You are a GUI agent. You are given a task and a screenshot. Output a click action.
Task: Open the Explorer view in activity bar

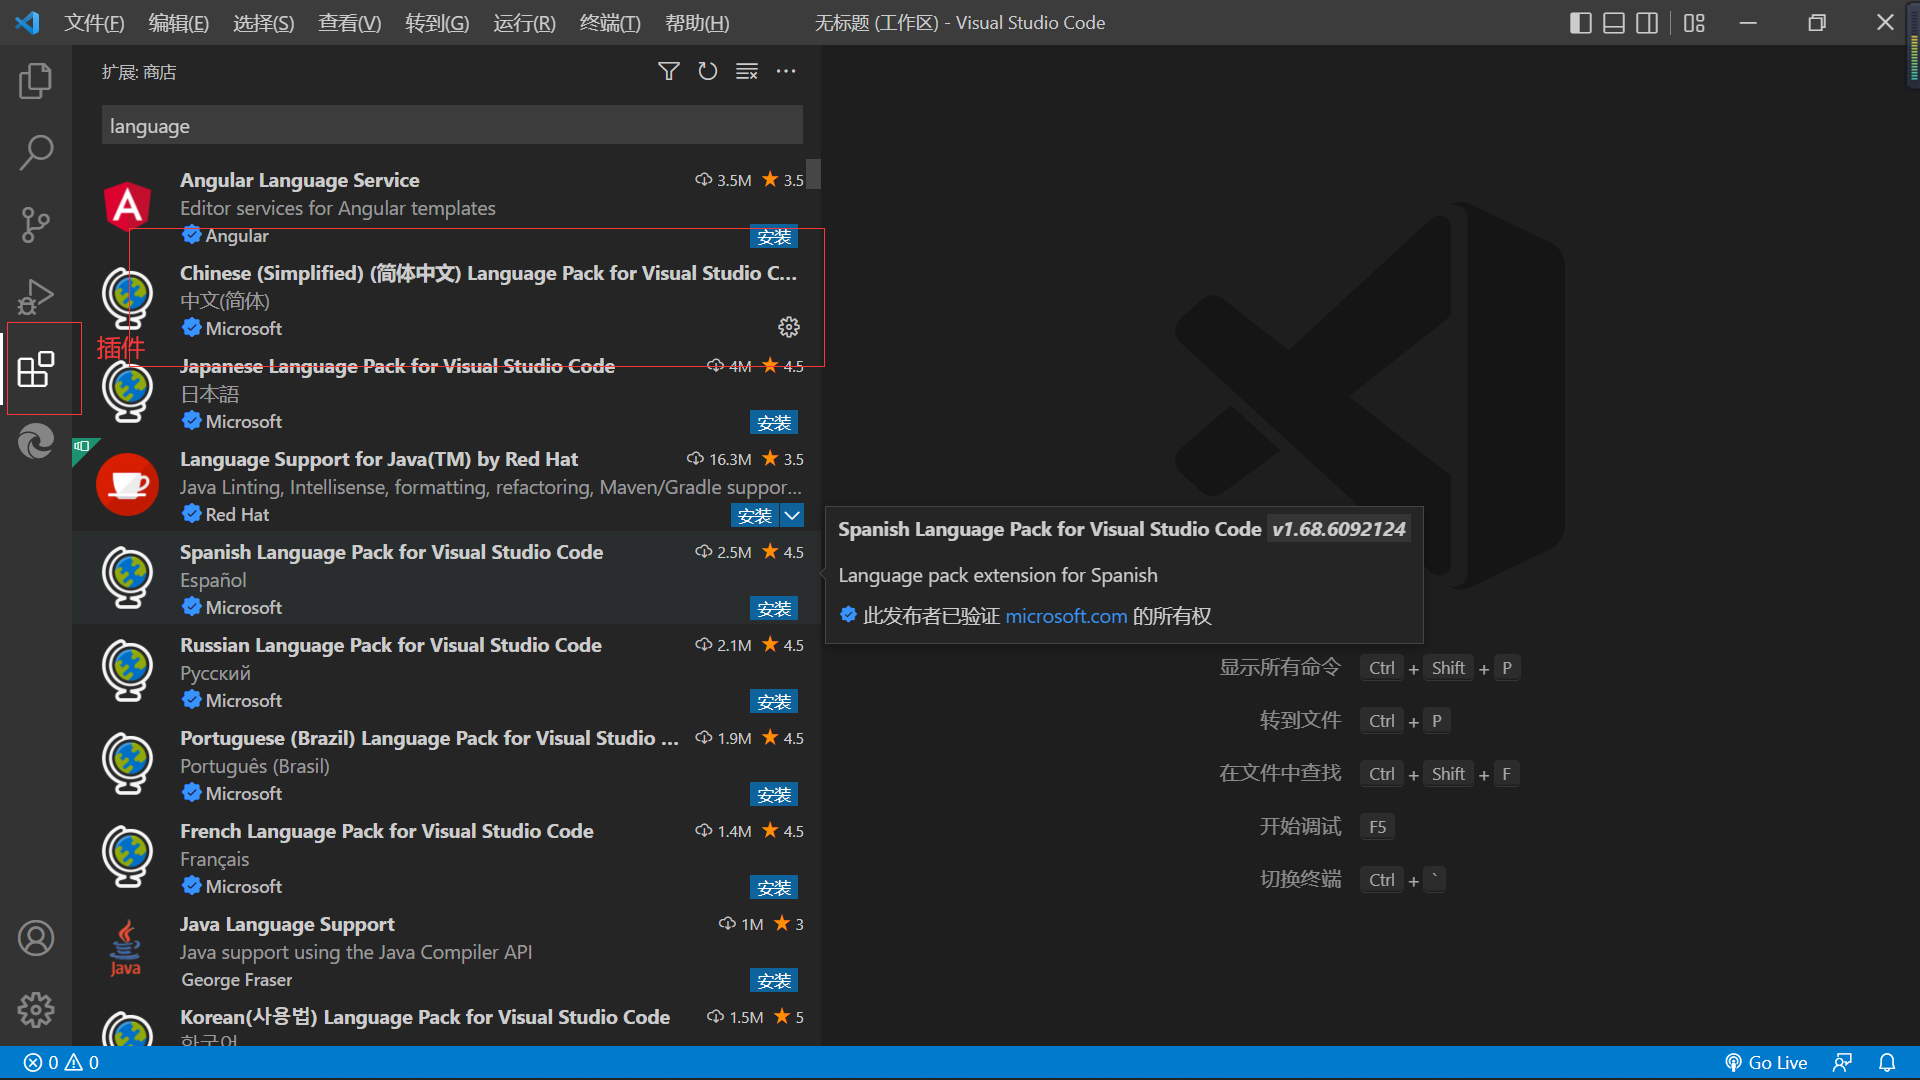pyautogui.click(x=36, y=81)
